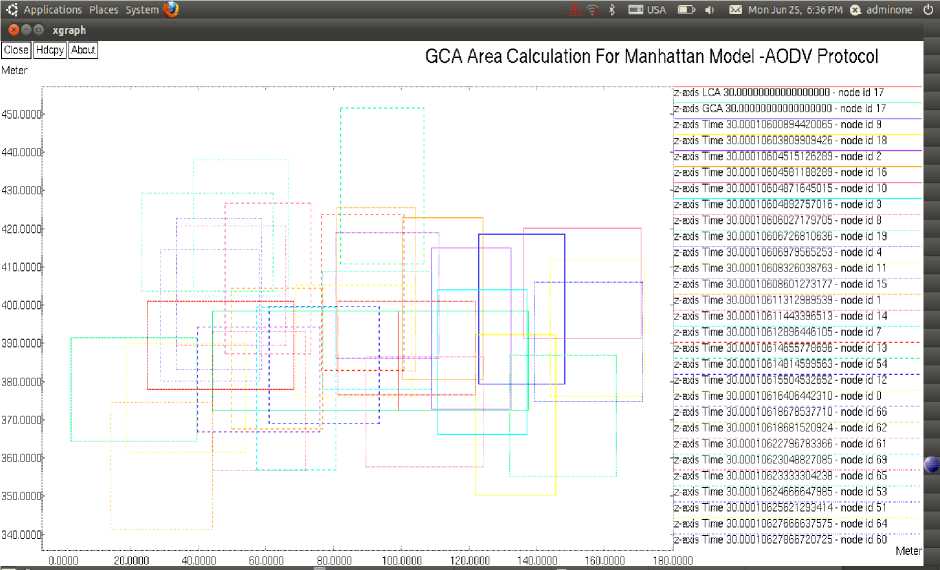Viewport: 940px width, 570px height.
Task: Click the 400.0000 y-axis label
Action: click(22, 306)
